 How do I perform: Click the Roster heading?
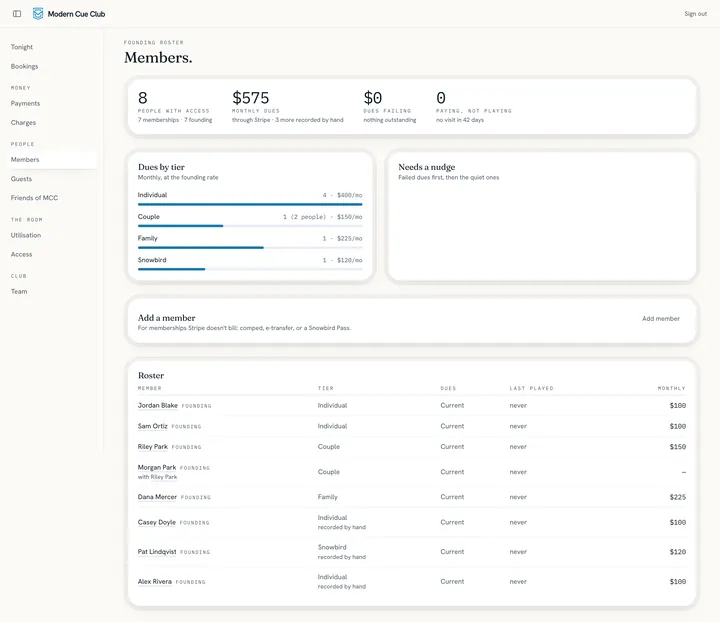tap(151, 375)
